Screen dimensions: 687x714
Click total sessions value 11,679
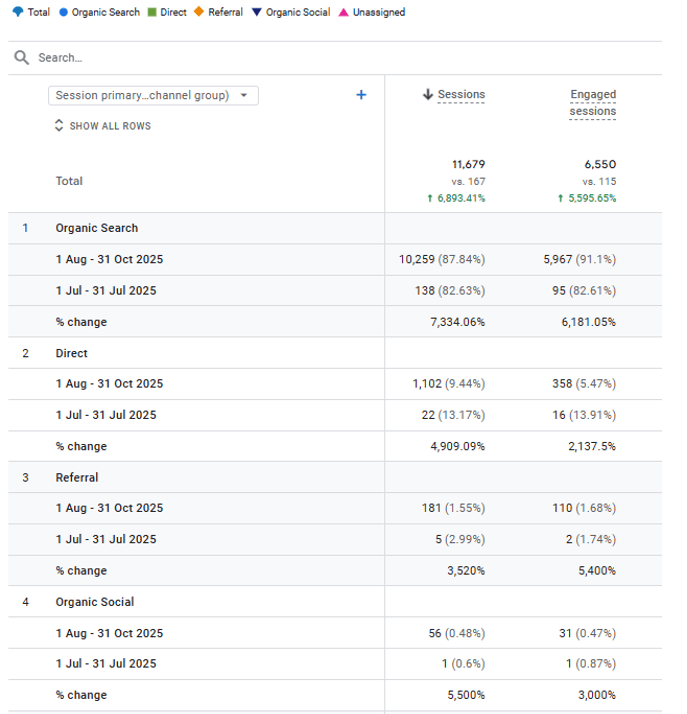468,164
